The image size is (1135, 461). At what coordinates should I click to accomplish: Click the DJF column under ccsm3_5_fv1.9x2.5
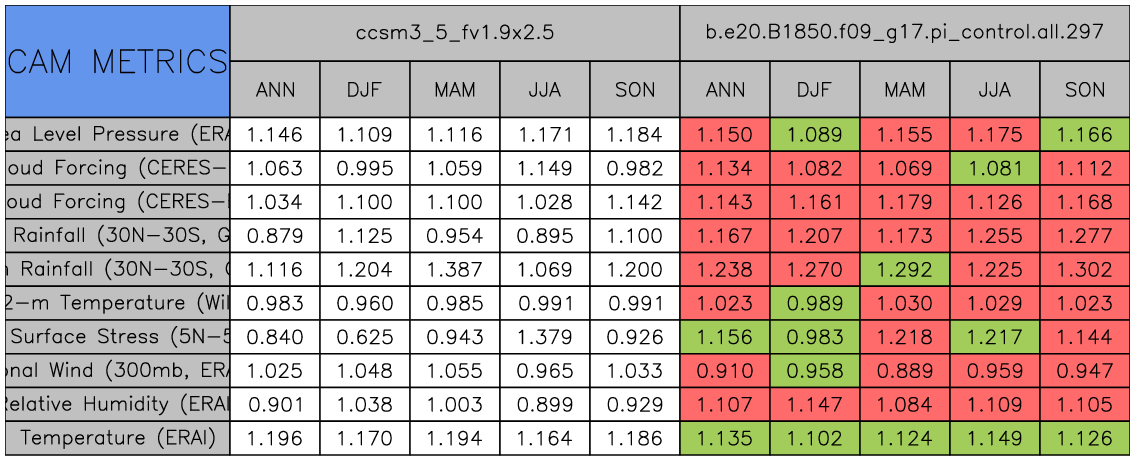click(x=365, y=90)
